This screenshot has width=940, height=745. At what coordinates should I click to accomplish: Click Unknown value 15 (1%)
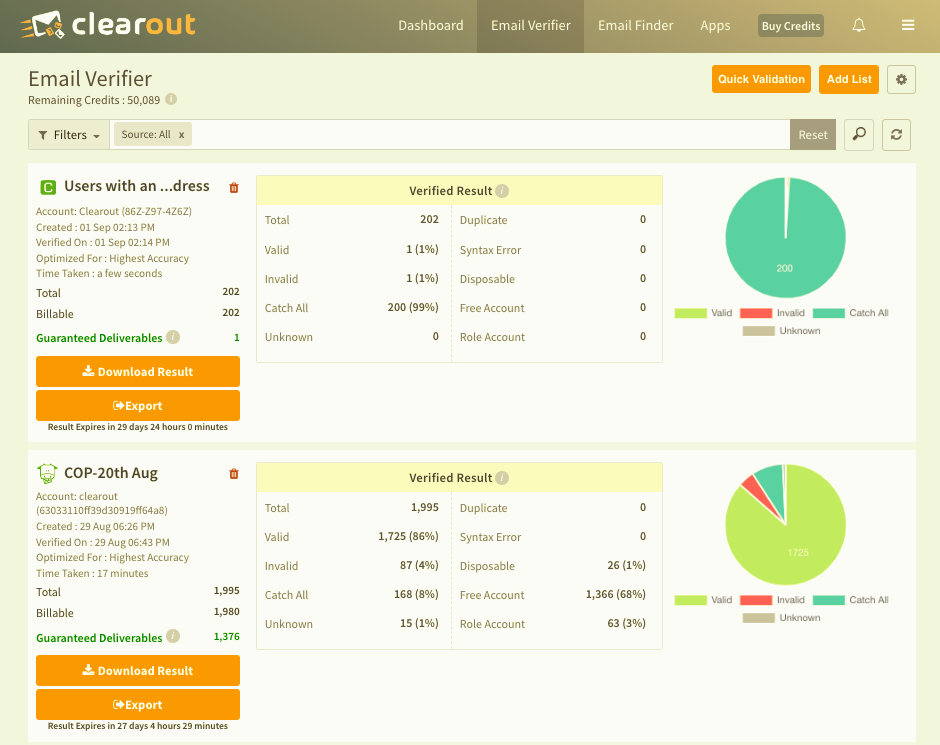tap(419, 623)
